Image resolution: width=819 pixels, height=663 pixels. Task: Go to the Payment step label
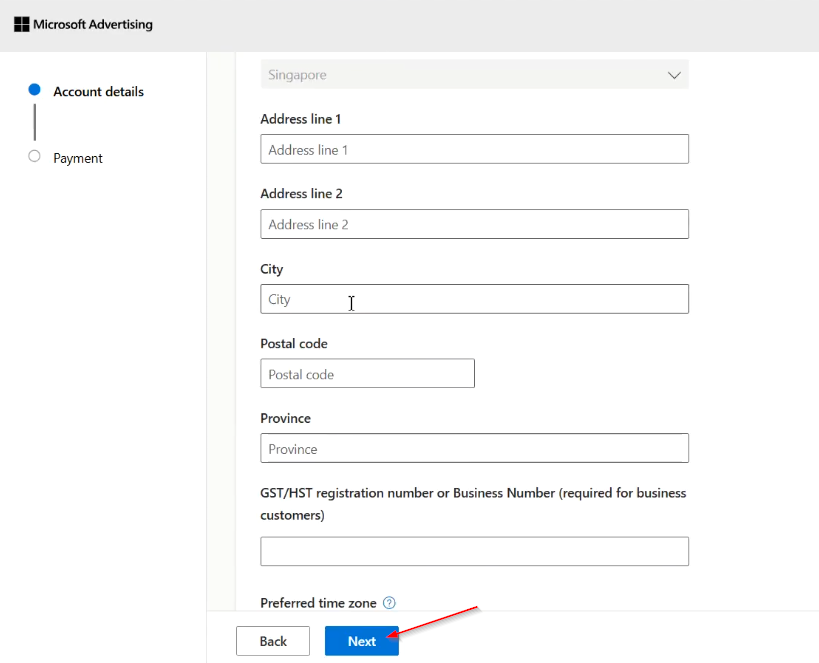78,159
